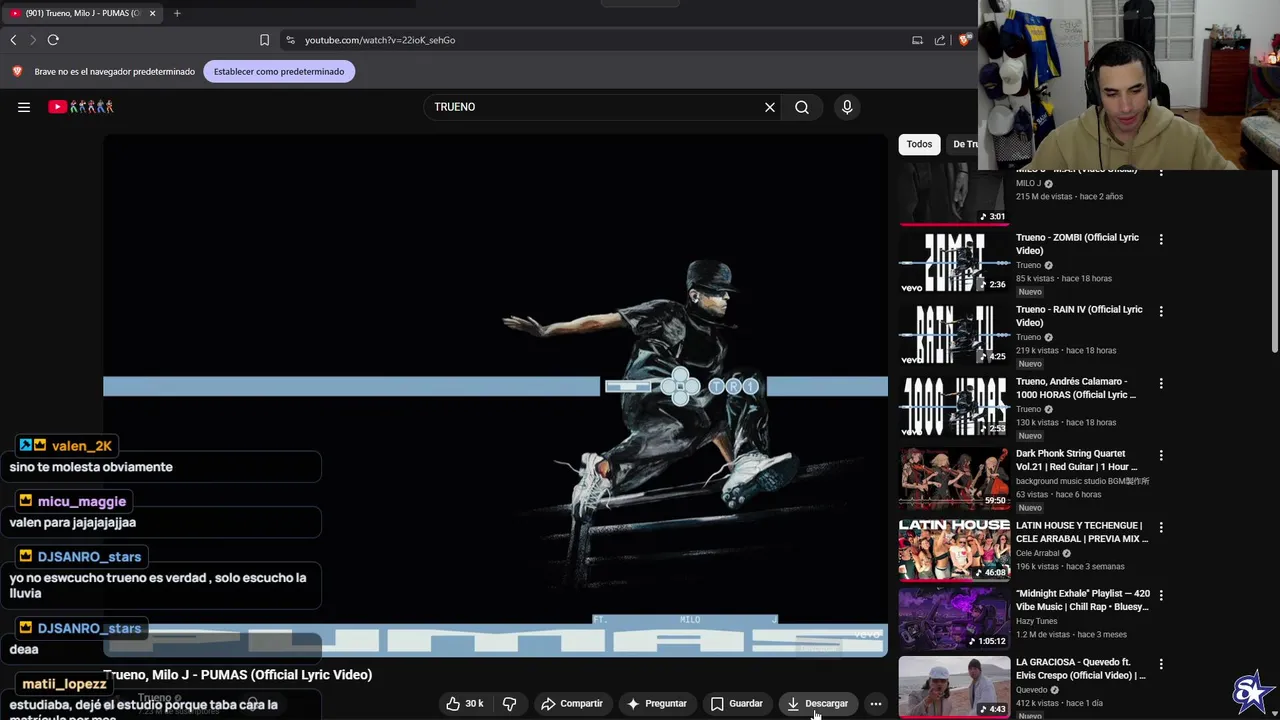
Task: Clear the TRUENO search text
Action: coord(770,107)
